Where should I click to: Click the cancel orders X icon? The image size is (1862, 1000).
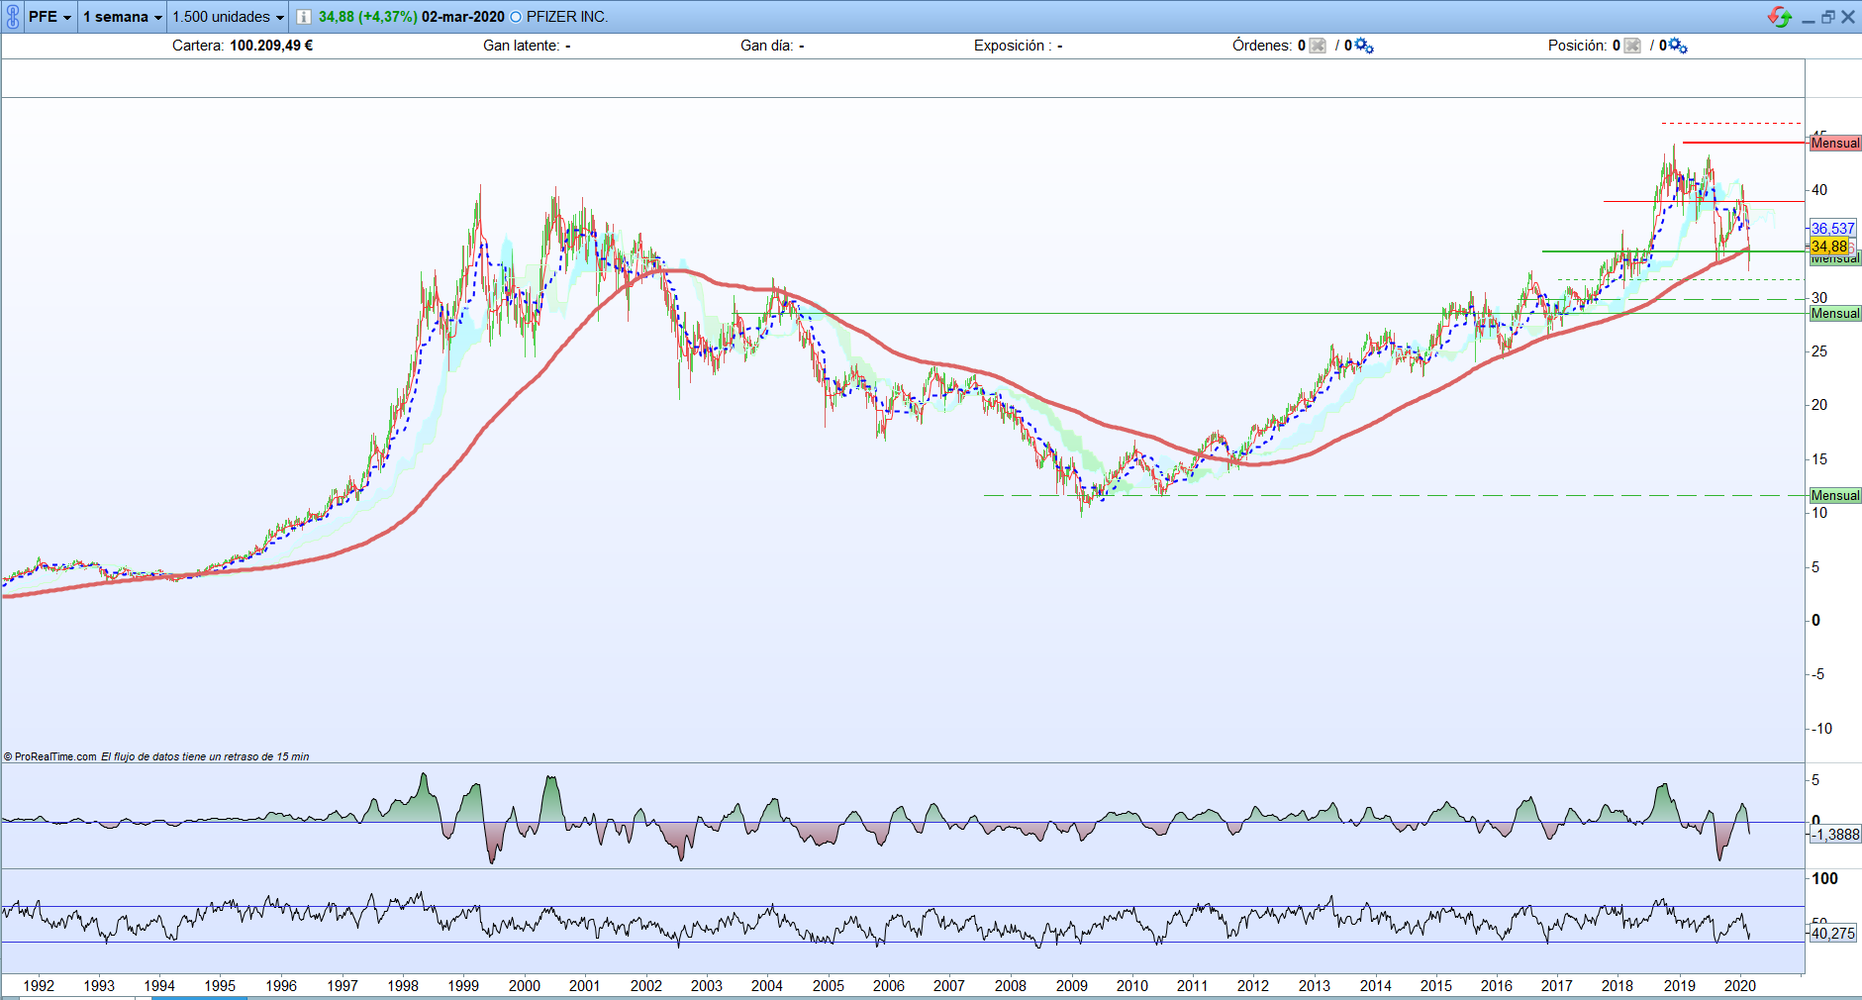1317,46
